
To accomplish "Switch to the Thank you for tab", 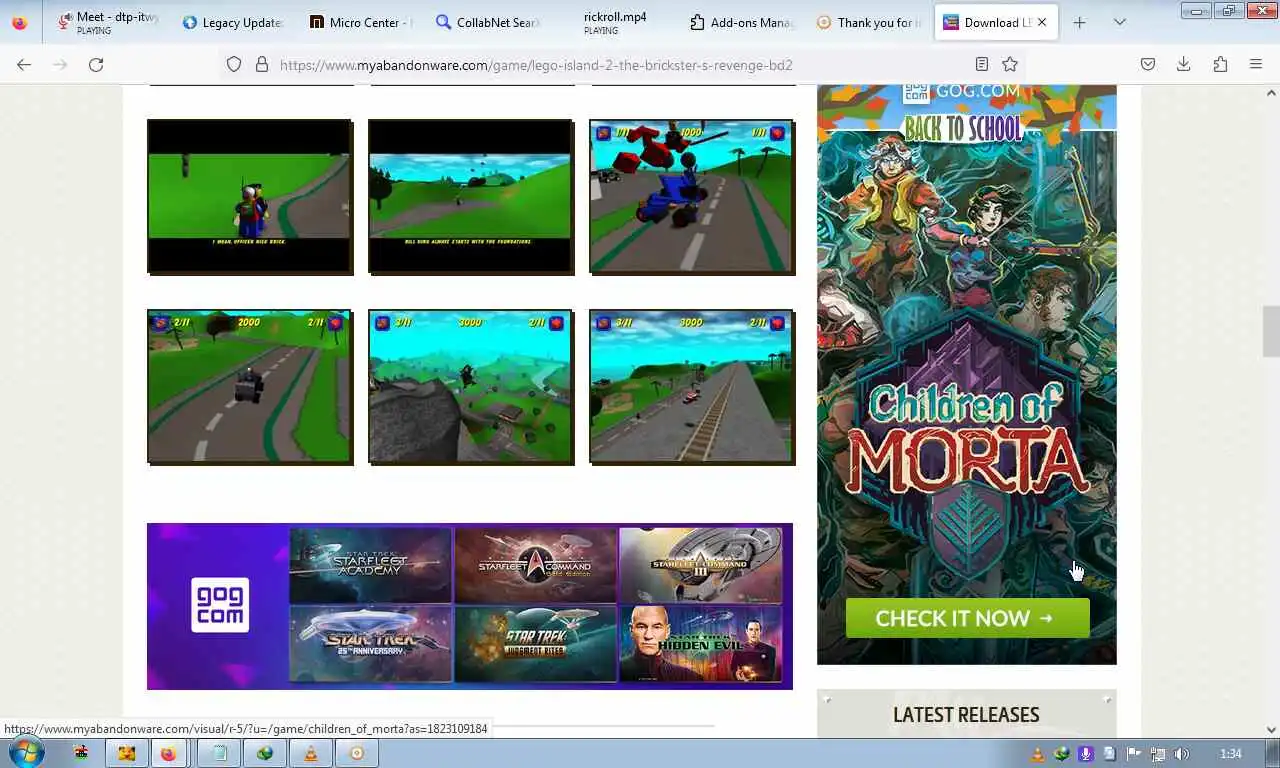I will click(868, 22).
